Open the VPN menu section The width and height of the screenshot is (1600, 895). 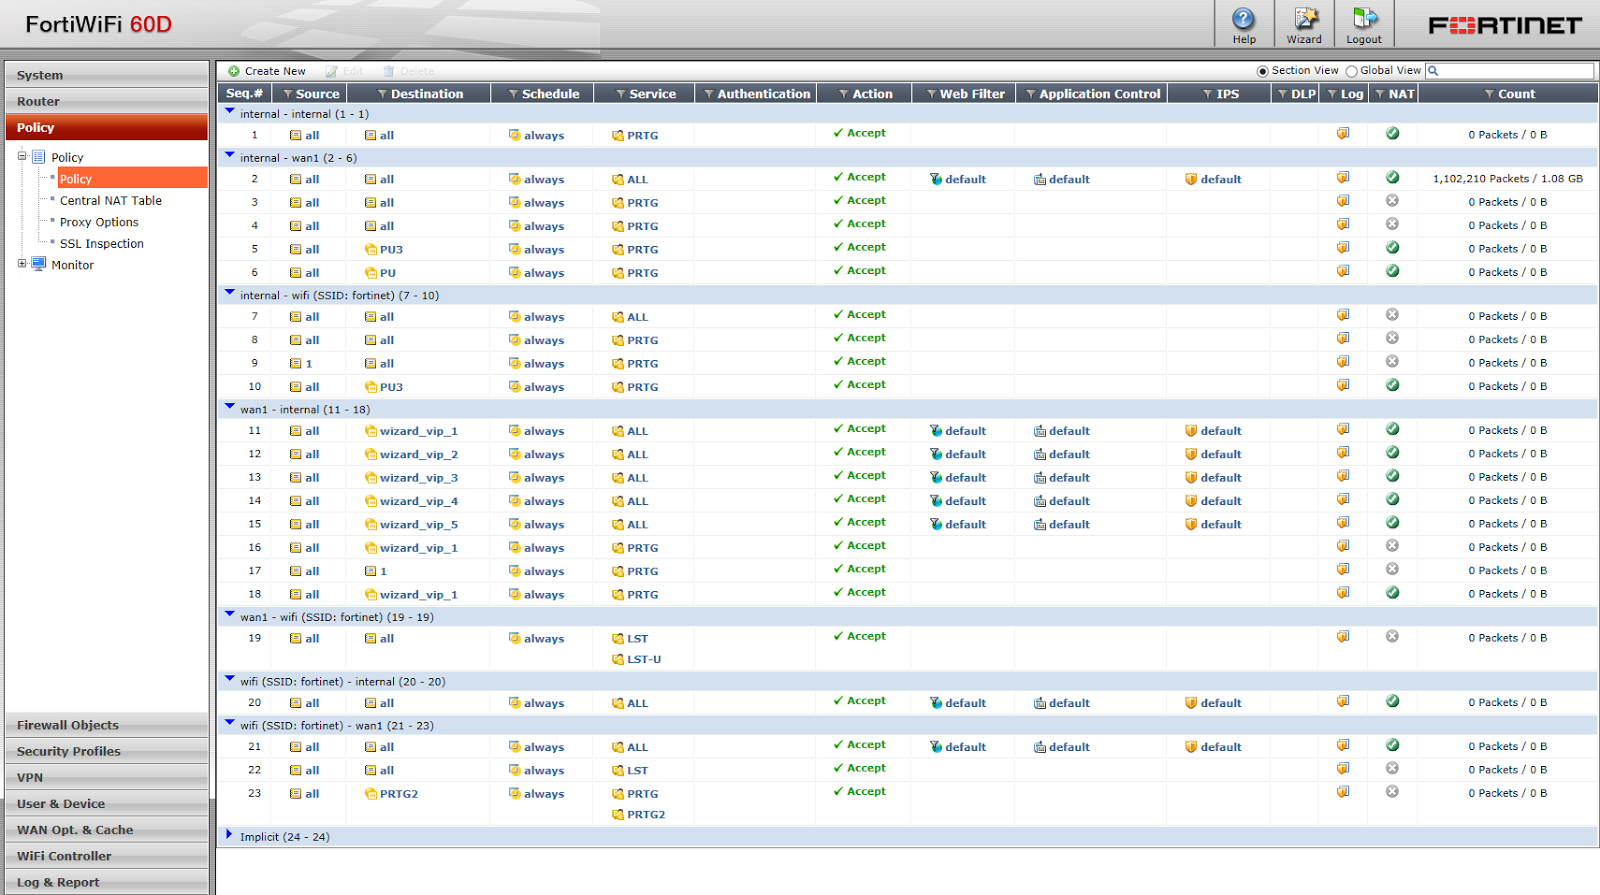pyautogui.click(x=107, y=777)
